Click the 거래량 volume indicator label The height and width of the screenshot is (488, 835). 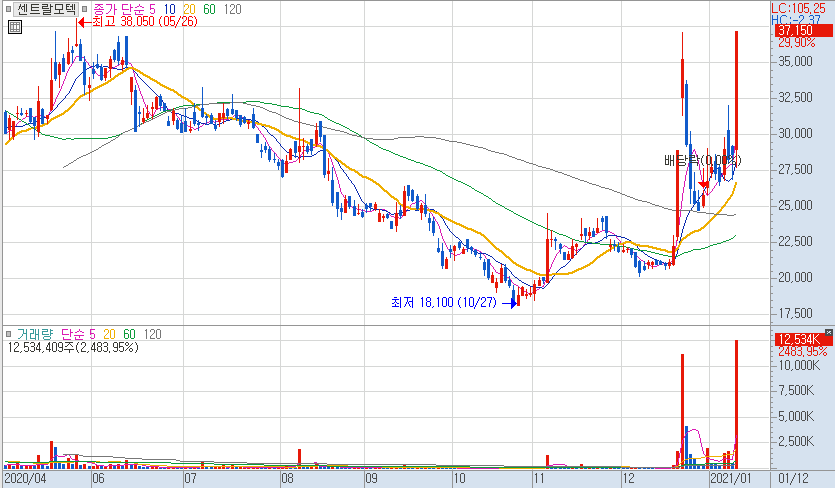coord(35,334)
